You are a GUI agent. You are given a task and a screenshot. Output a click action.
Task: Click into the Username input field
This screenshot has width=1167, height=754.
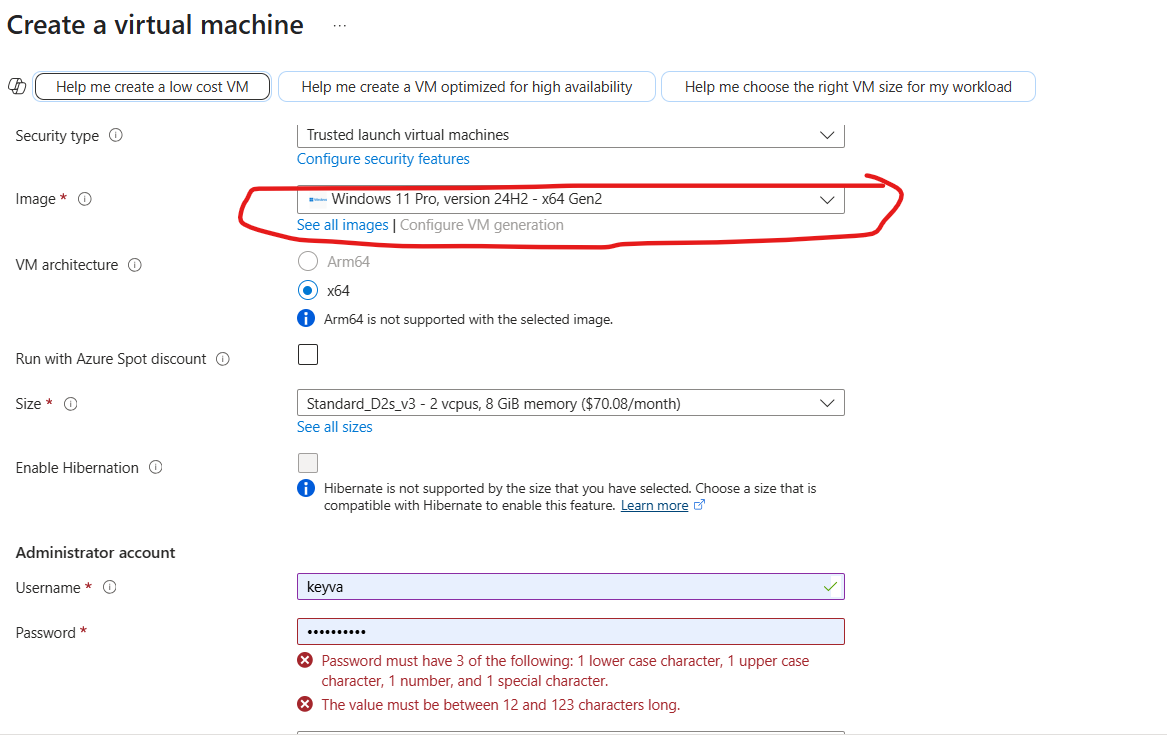(571, 587)
